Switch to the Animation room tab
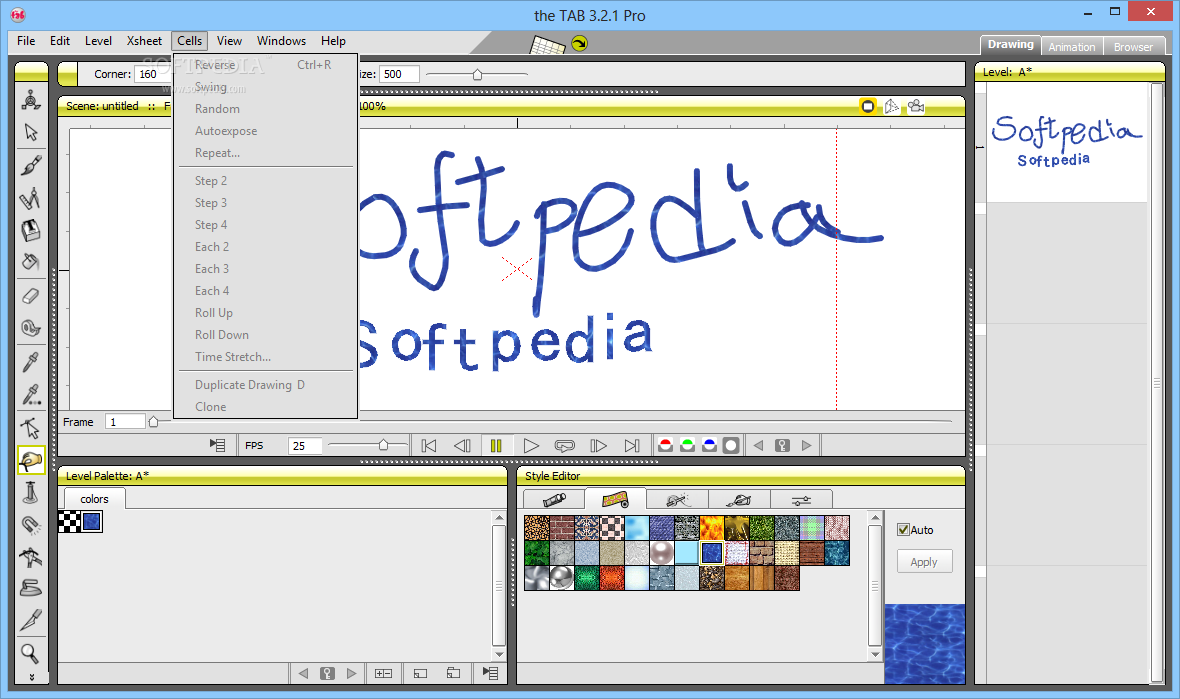This screenshot has height=699, width=1180. click(x=1072, y=47)
